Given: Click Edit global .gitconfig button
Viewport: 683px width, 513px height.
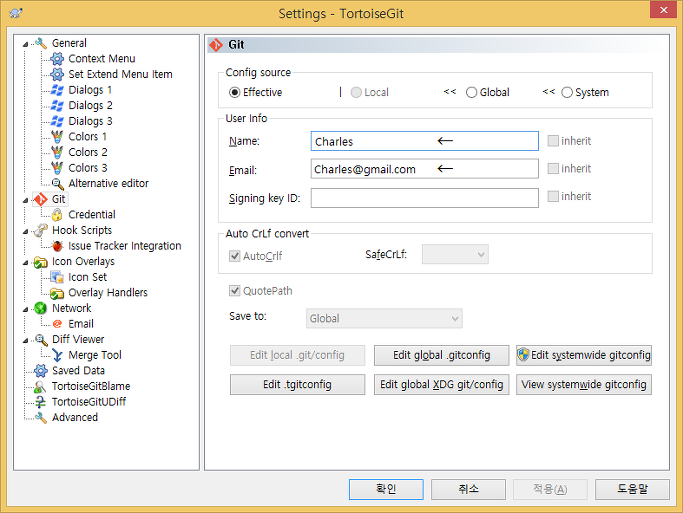Looking at the screenshot, I should (x=442, y=355).
